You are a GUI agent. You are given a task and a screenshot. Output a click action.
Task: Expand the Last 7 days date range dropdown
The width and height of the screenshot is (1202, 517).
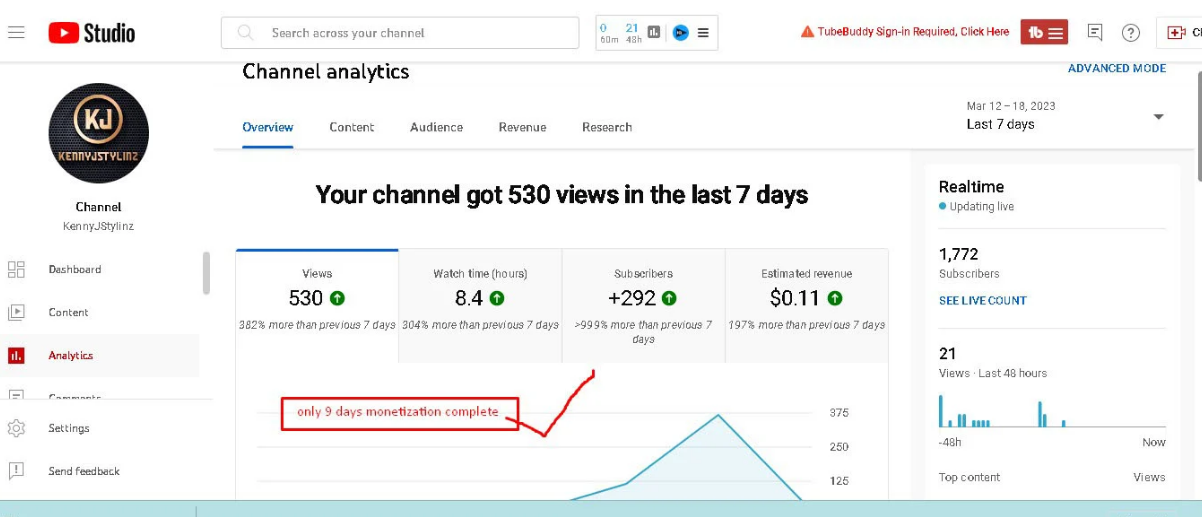[x=1158, y=117]
